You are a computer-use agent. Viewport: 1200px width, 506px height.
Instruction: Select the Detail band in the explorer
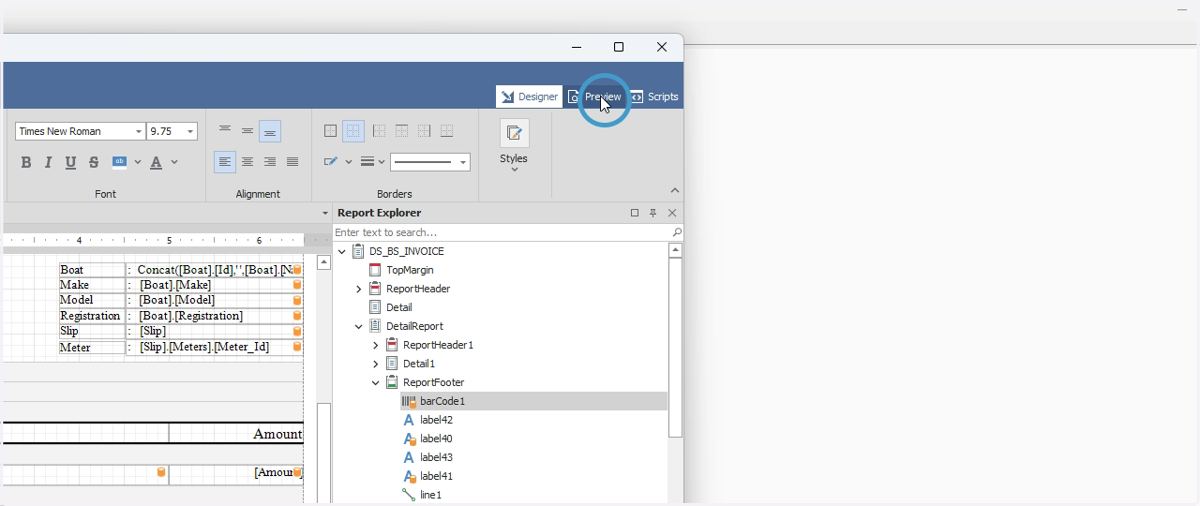[399, 308]
